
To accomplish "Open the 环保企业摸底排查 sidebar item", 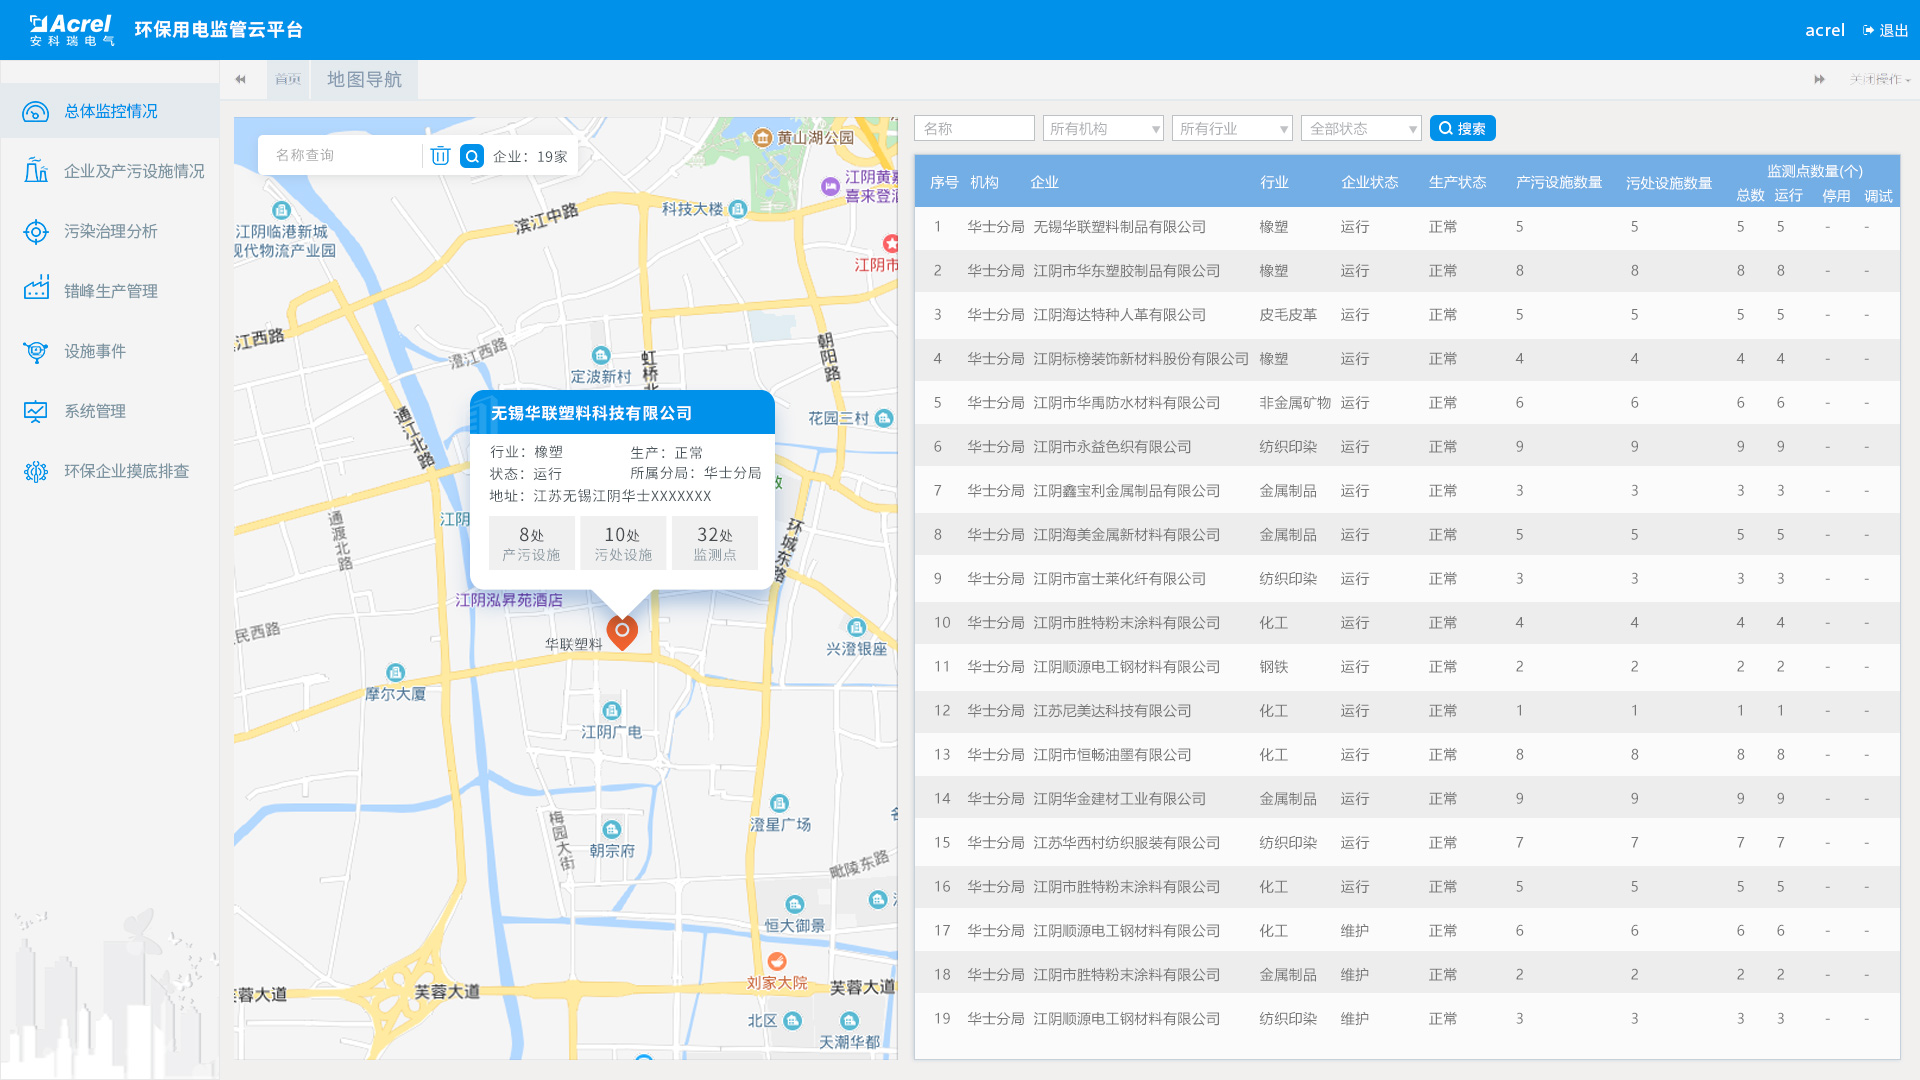I will (126, 471).
